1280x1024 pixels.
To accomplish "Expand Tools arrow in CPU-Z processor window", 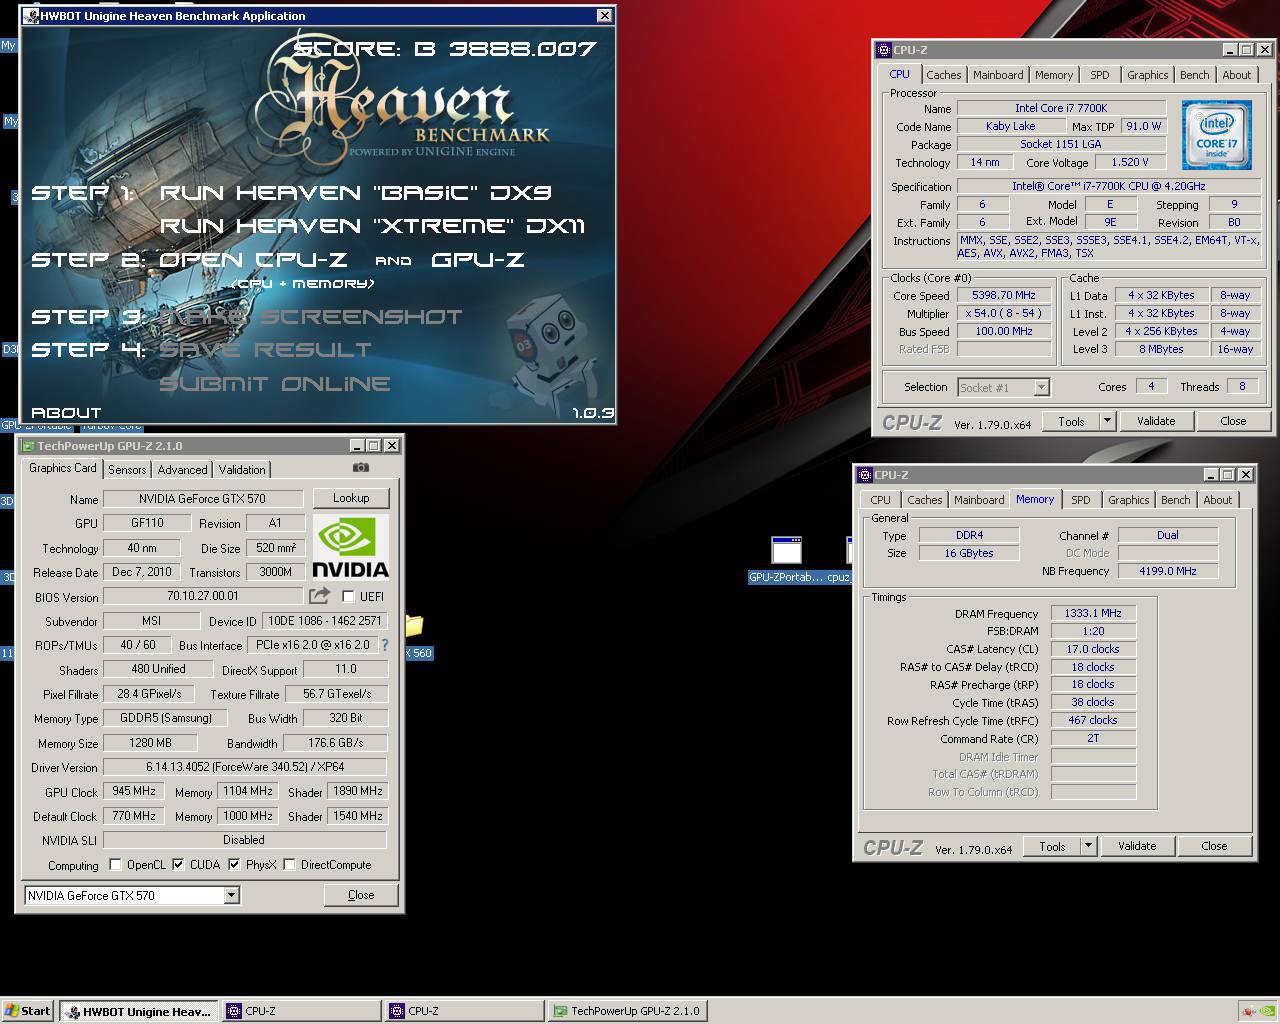I will (1107, 421).
